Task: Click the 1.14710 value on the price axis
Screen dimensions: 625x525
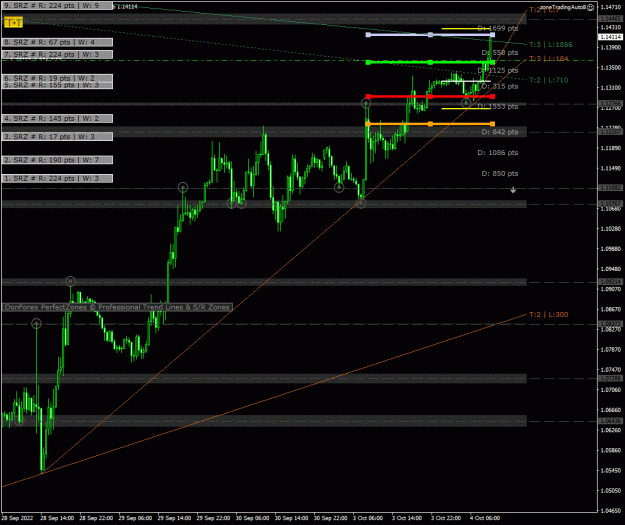Action: pos(611,7)
